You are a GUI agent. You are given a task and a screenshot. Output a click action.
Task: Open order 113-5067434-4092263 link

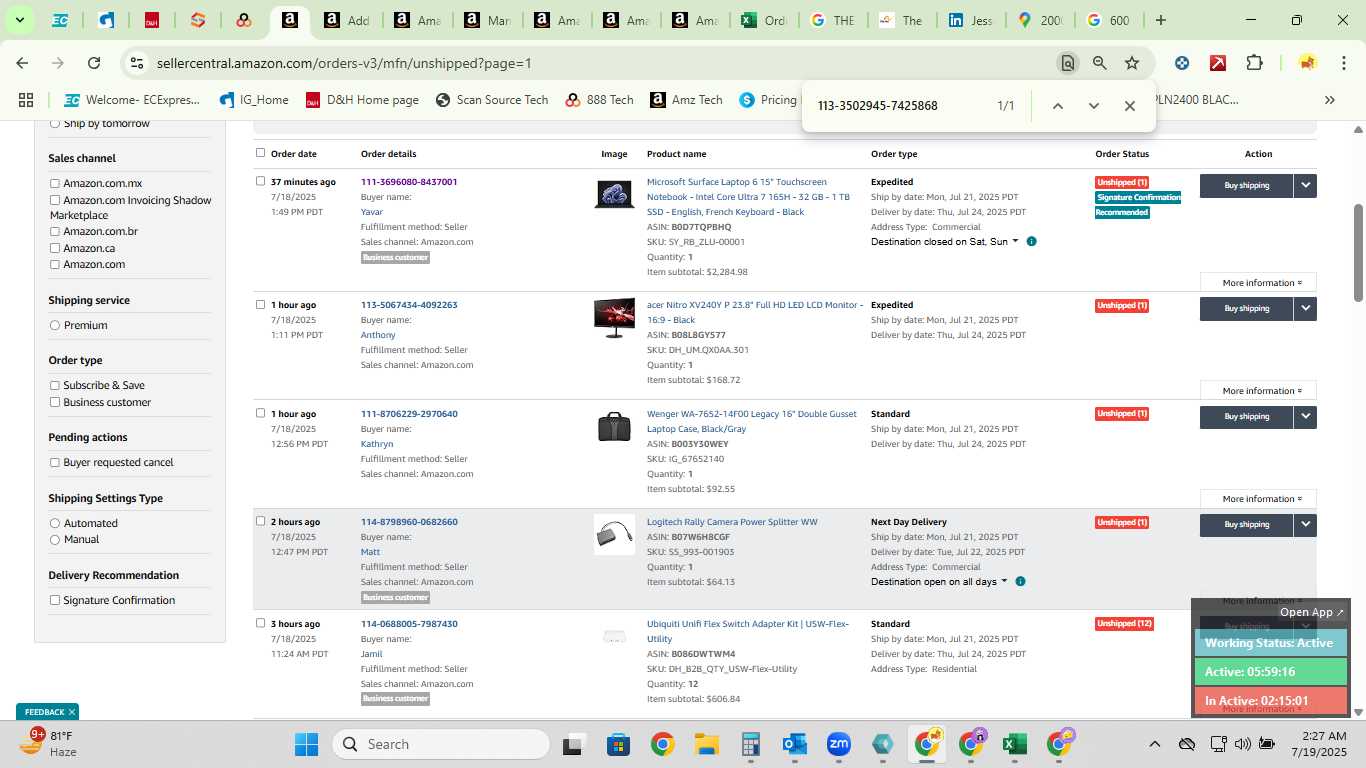pyautogui.click(x=409, y=305)
